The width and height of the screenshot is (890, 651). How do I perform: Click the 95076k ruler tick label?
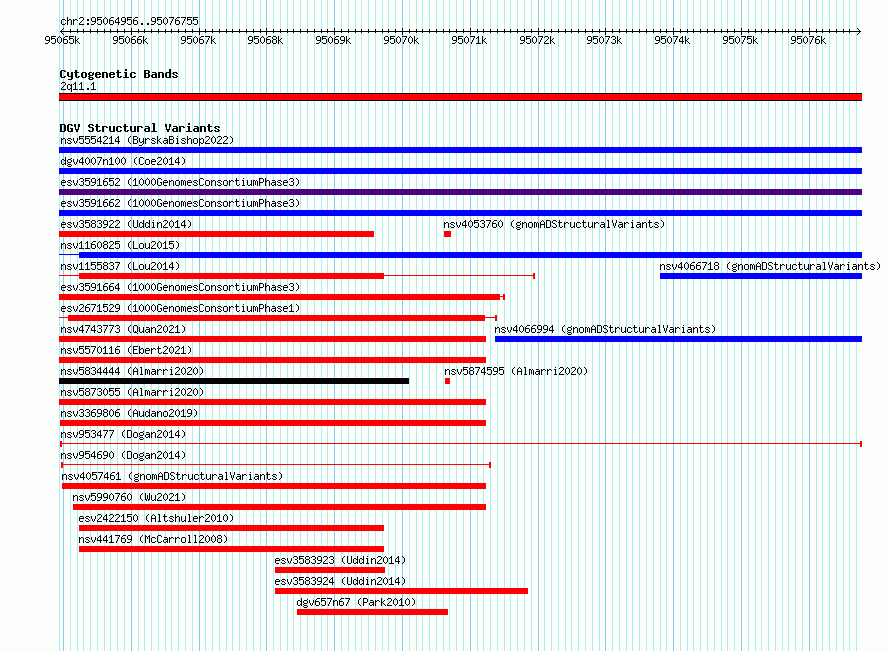[x=808, y=40]
